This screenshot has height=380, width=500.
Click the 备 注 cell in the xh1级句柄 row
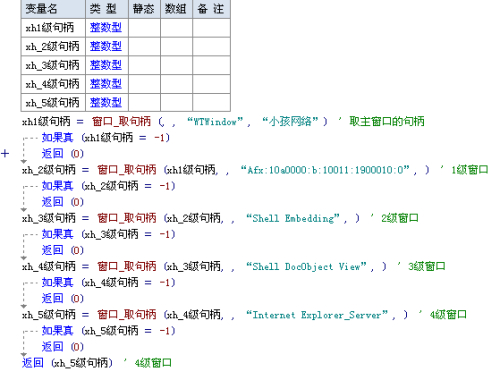tap(211, 28)
